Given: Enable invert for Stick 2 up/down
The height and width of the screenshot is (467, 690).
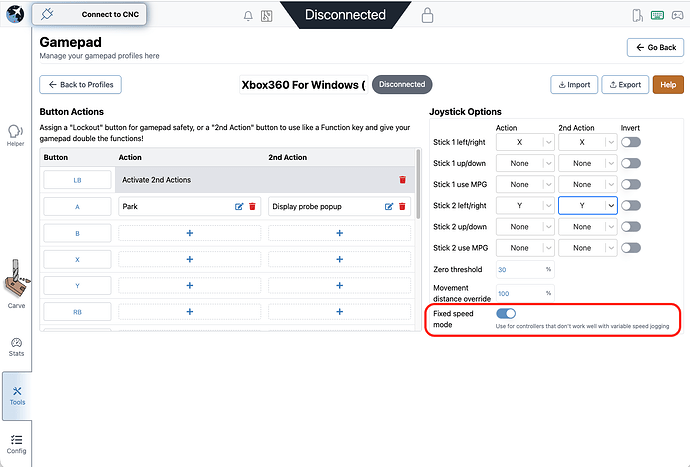Looking at the screenshot, I should pos(630,226).
